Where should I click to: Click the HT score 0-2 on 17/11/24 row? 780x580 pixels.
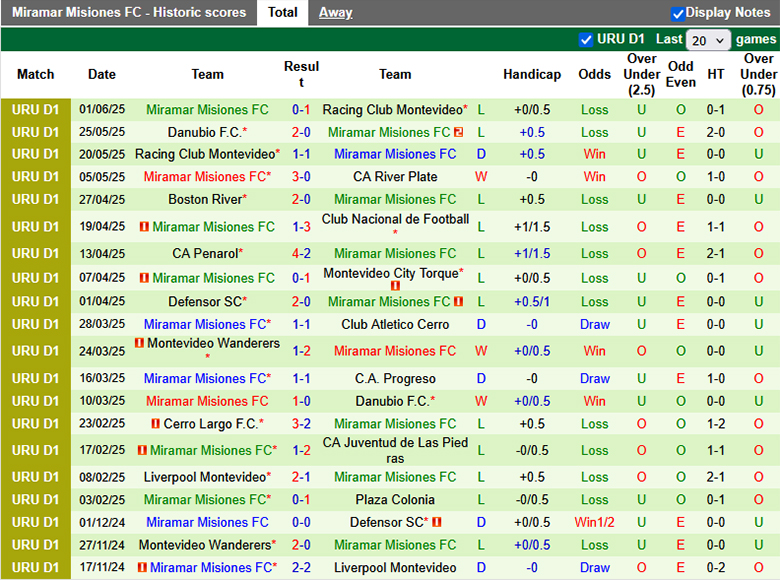click(715, 568)
